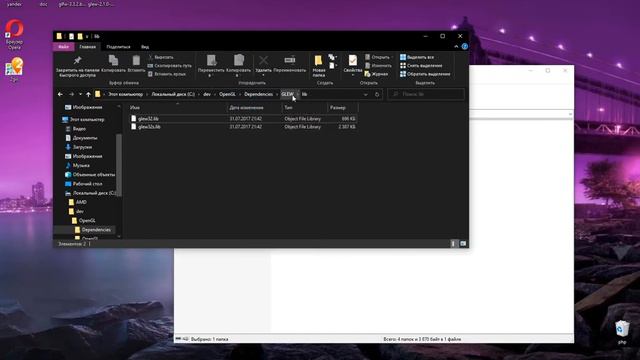Click the Move to (Переместить в) icon
640x360 pixels.
point(211,61)
